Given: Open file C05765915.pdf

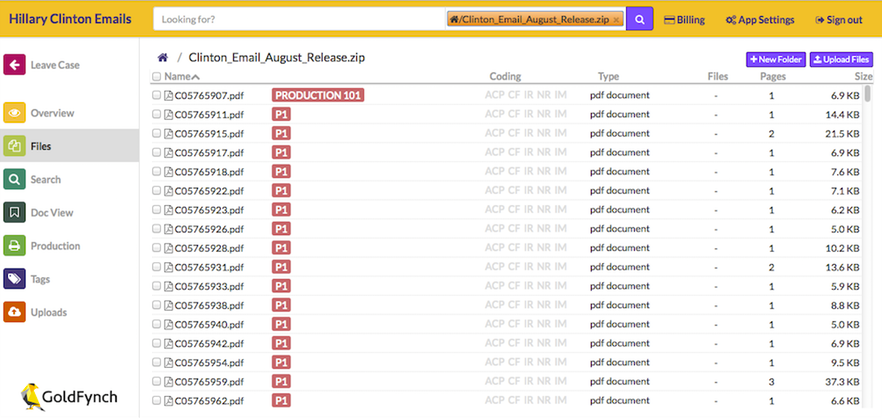Looking at the screenshot, I should [209, 134].
